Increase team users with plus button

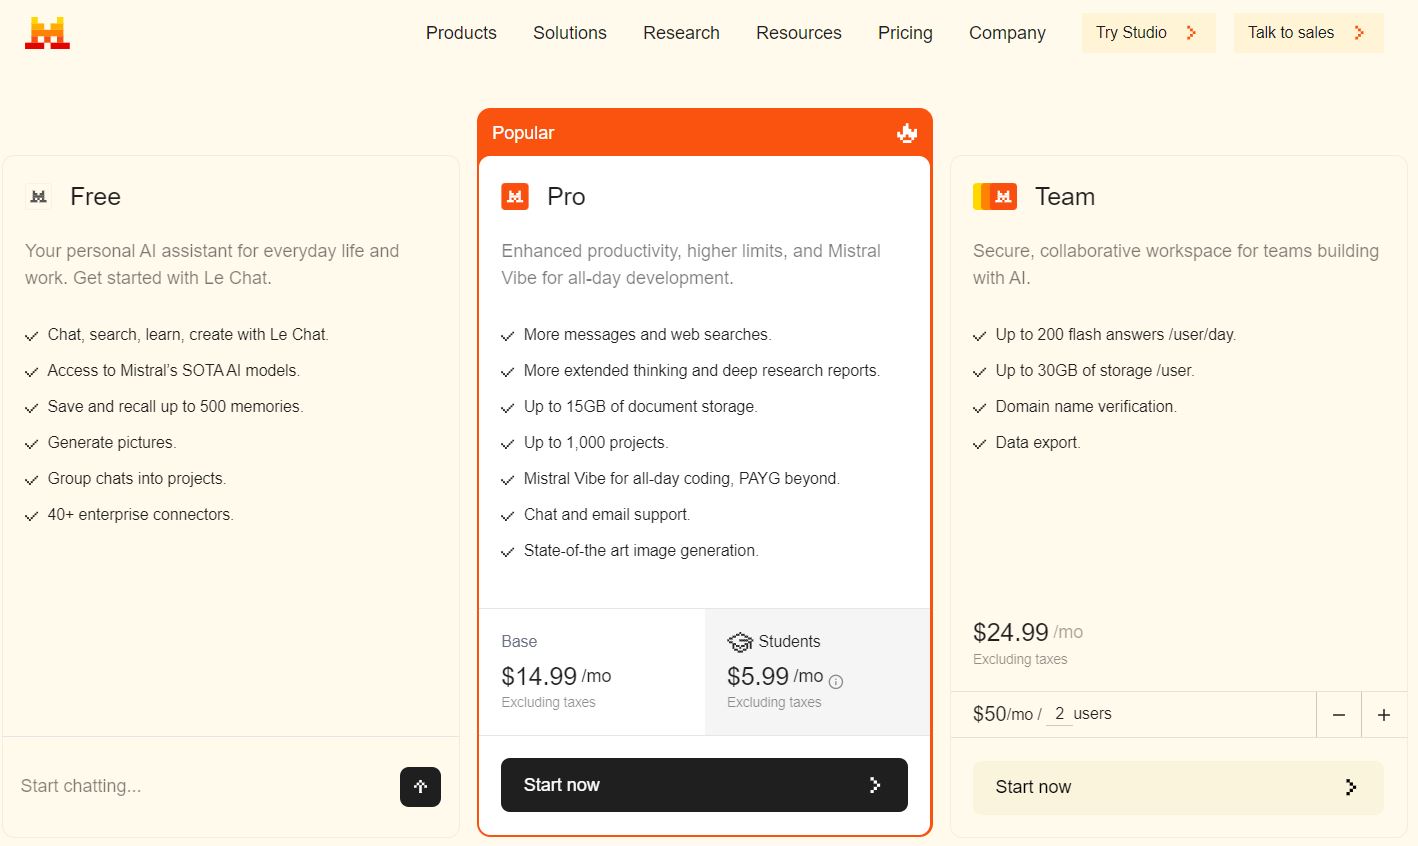1384,715
